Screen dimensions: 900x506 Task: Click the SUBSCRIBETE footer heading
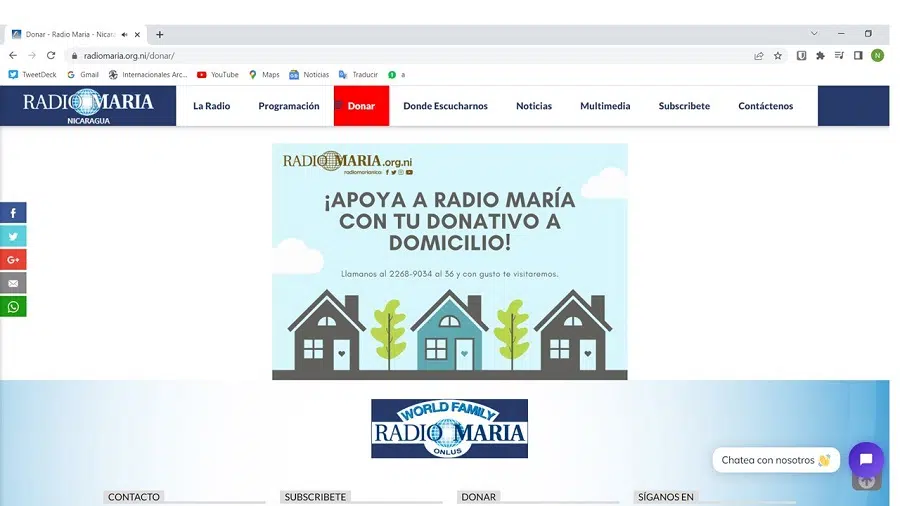click(x=315, y=497)
